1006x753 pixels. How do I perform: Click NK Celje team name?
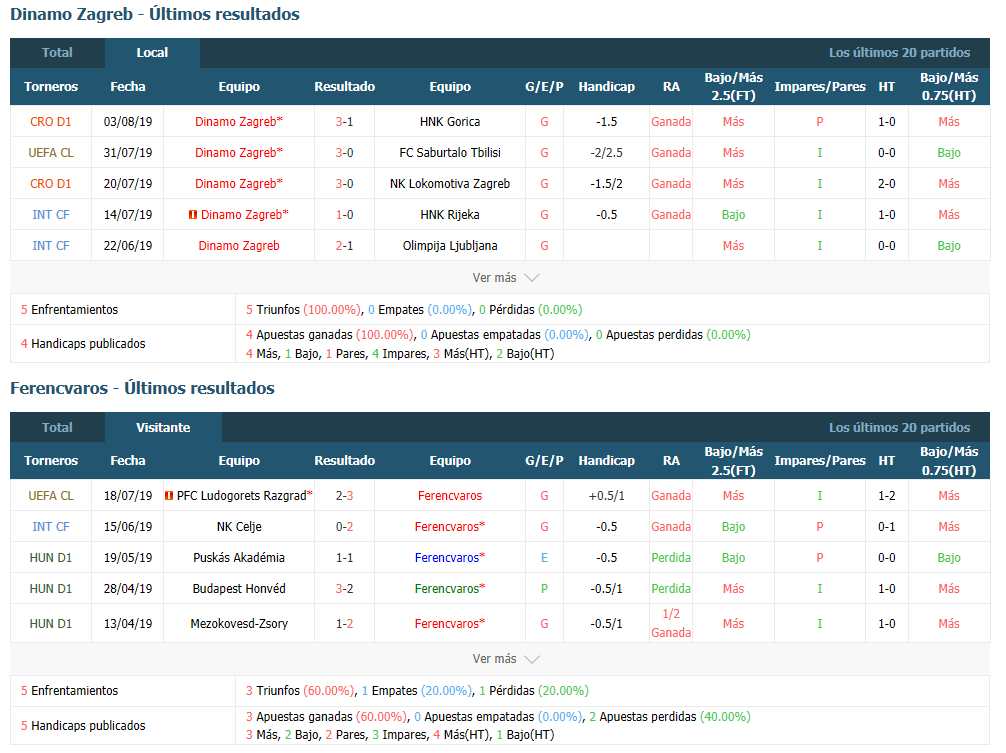(x=239, y=527)
